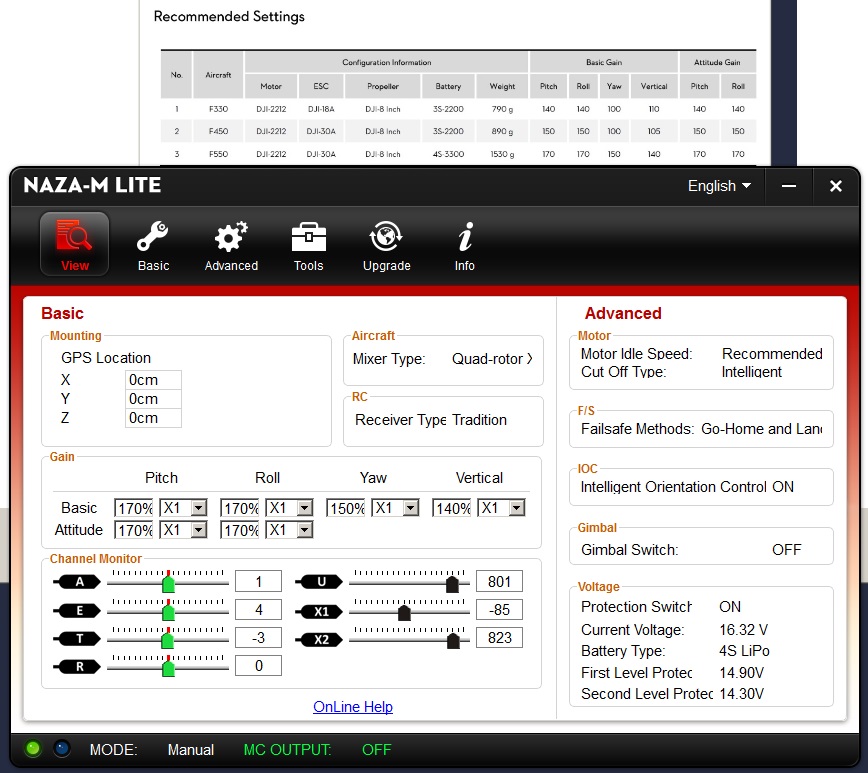The width and height of the screenshot is (868, 773).
Task: Click the channel U slider handle
Action: 452,584
